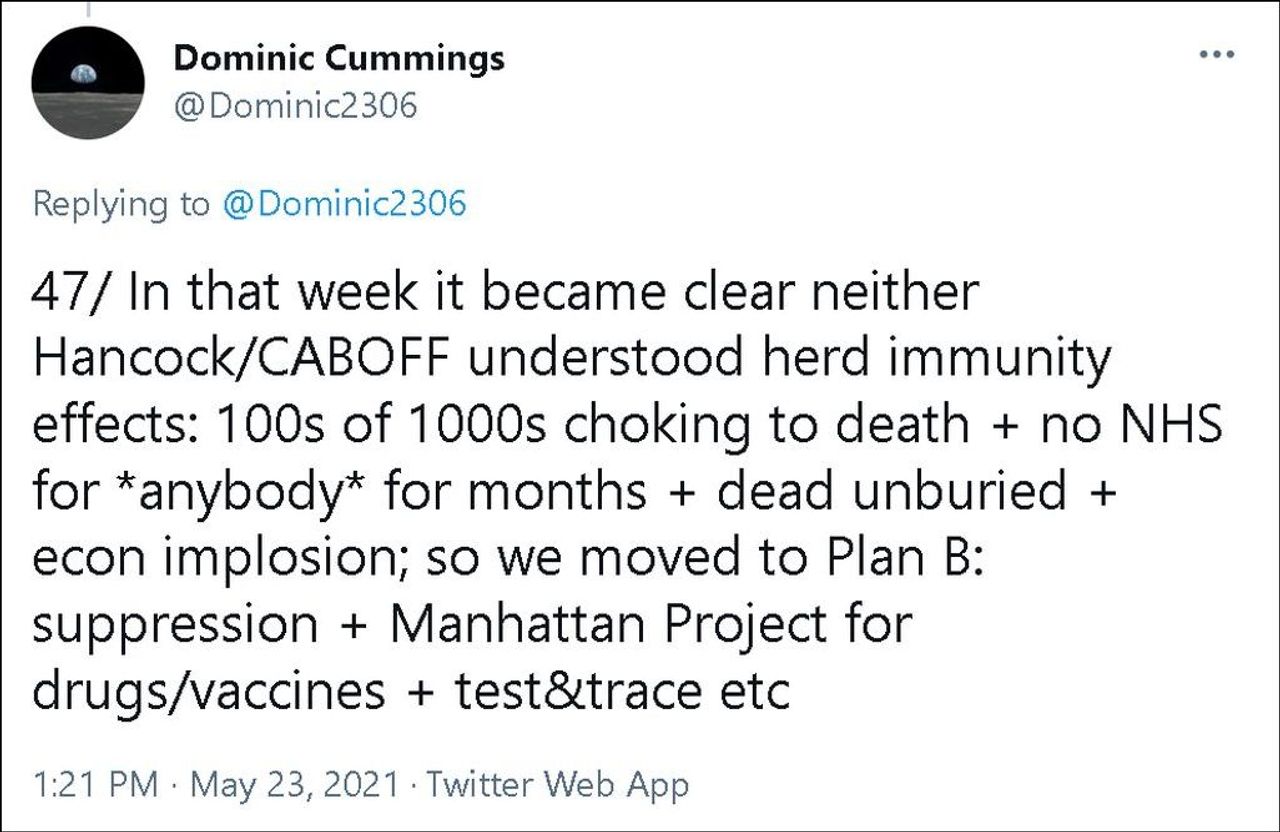This screenshot has width=1280, height=832.
Task: Click the "Replying to" label text
Action: point(121,204)
